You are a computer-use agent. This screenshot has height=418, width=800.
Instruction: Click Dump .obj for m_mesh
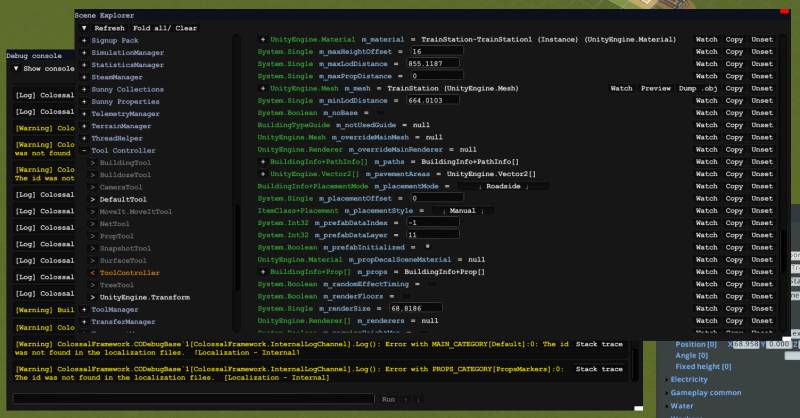[697, 88]
